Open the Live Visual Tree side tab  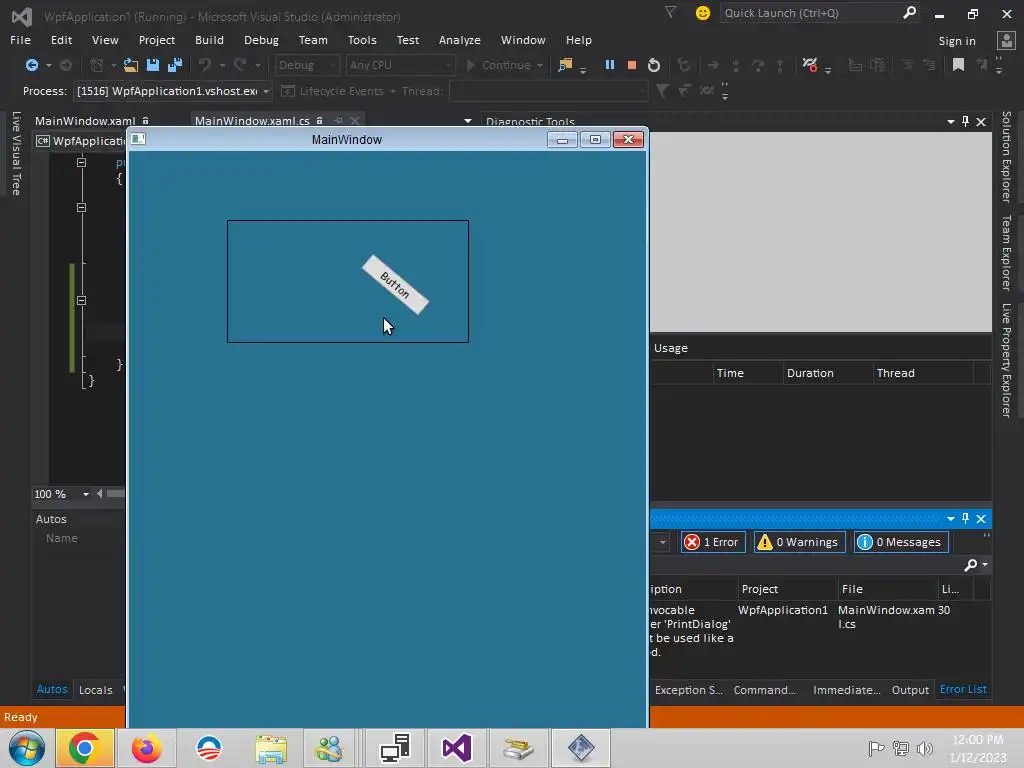click(16, 153)
